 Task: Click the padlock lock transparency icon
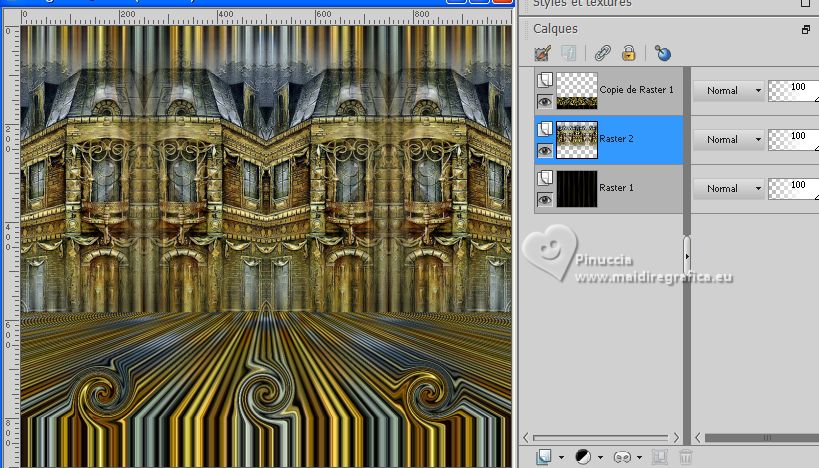629,53
